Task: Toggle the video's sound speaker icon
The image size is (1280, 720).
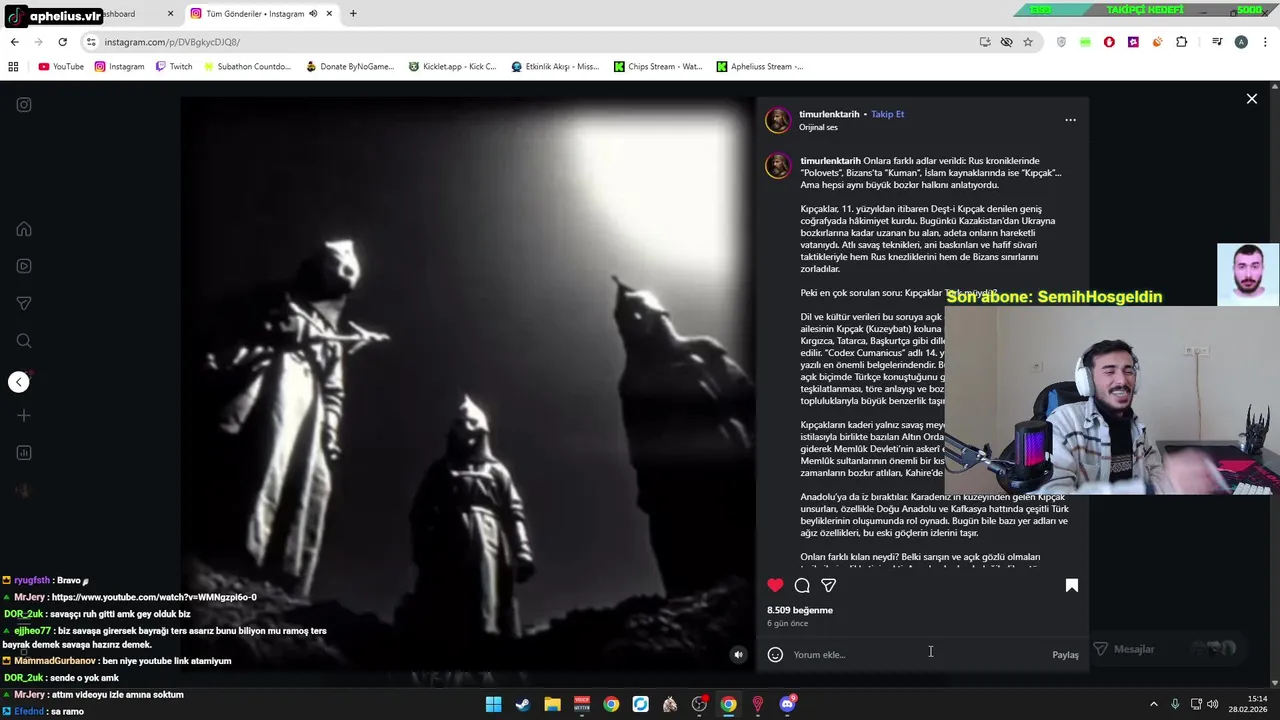Action: [x=738, y=655]
